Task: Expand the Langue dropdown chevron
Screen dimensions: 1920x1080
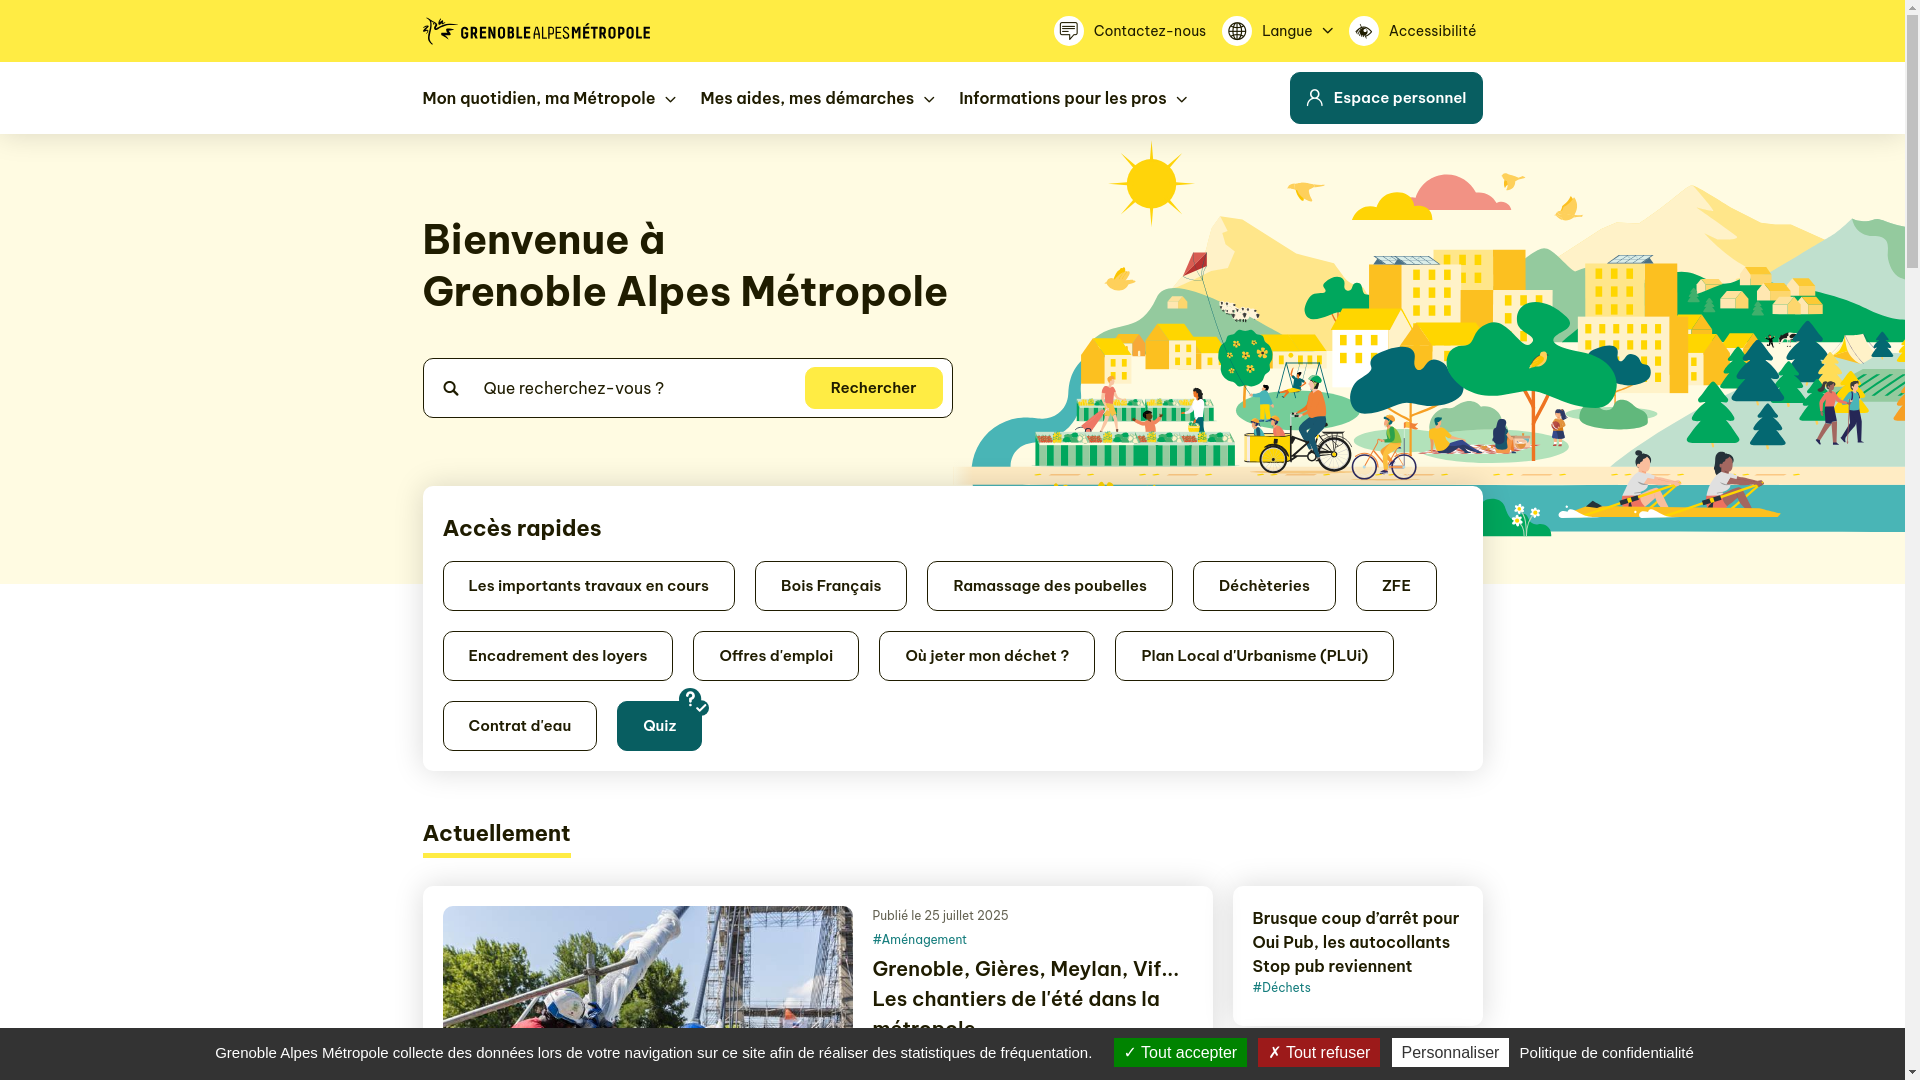Action: [1327, 31]
